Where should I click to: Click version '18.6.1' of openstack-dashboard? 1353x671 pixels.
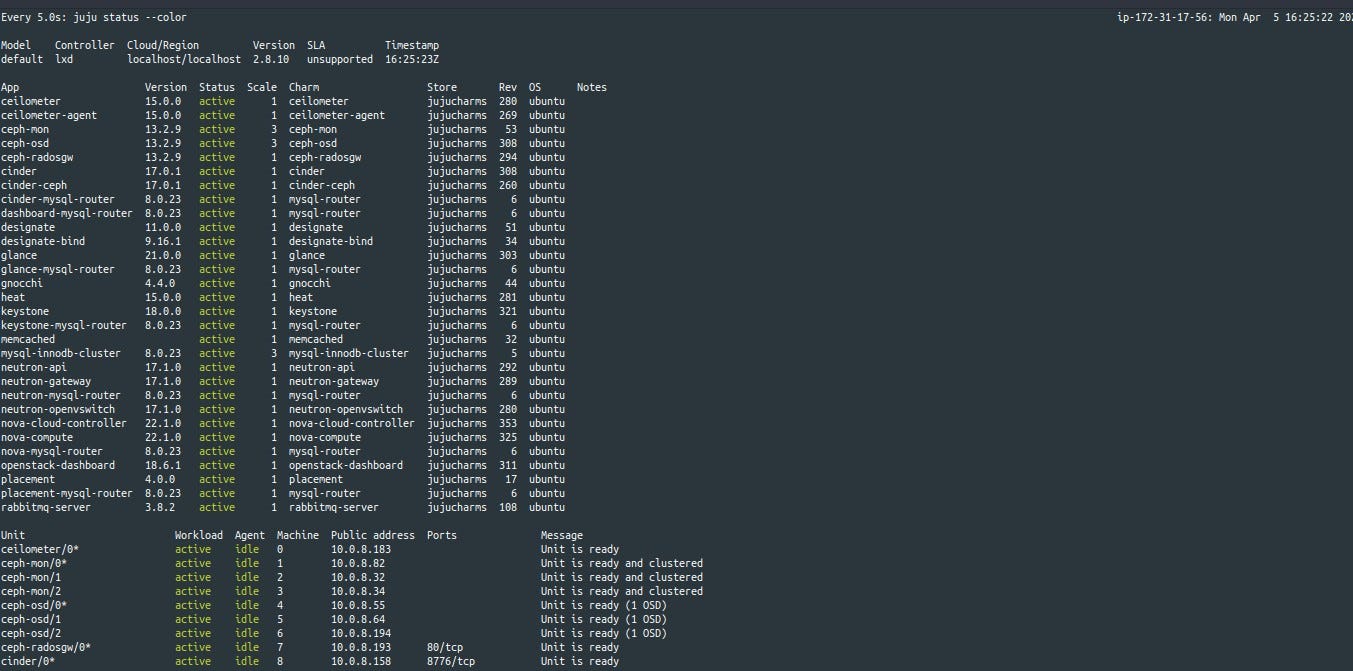click(163, 465)
